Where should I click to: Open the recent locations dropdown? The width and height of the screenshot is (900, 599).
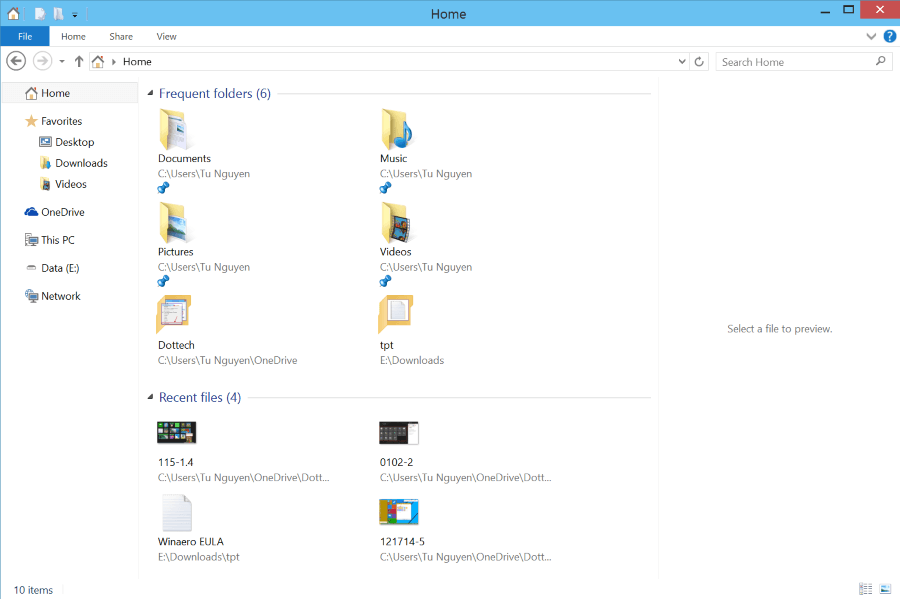click(x=61, y=61)
